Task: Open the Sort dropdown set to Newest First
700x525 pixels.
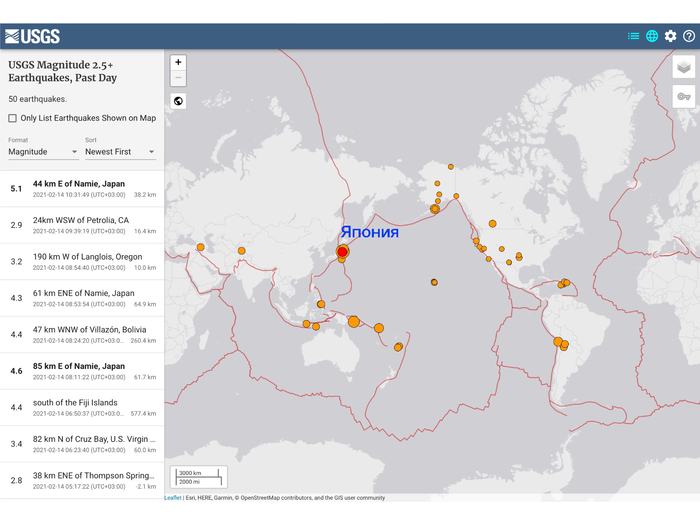Action: (x=120, y=152)
